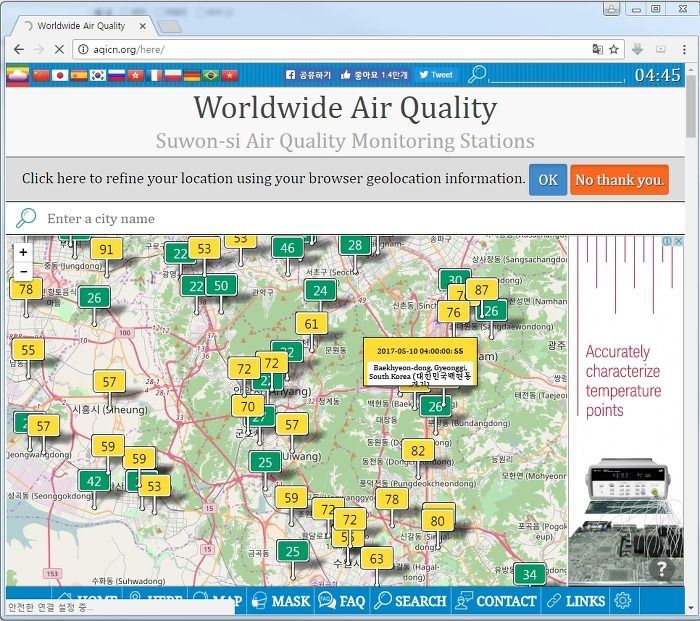This screenshot has height=621, width=700.
Task: Open the station marker showing AQI 61
Action: [x=311, y=324]
